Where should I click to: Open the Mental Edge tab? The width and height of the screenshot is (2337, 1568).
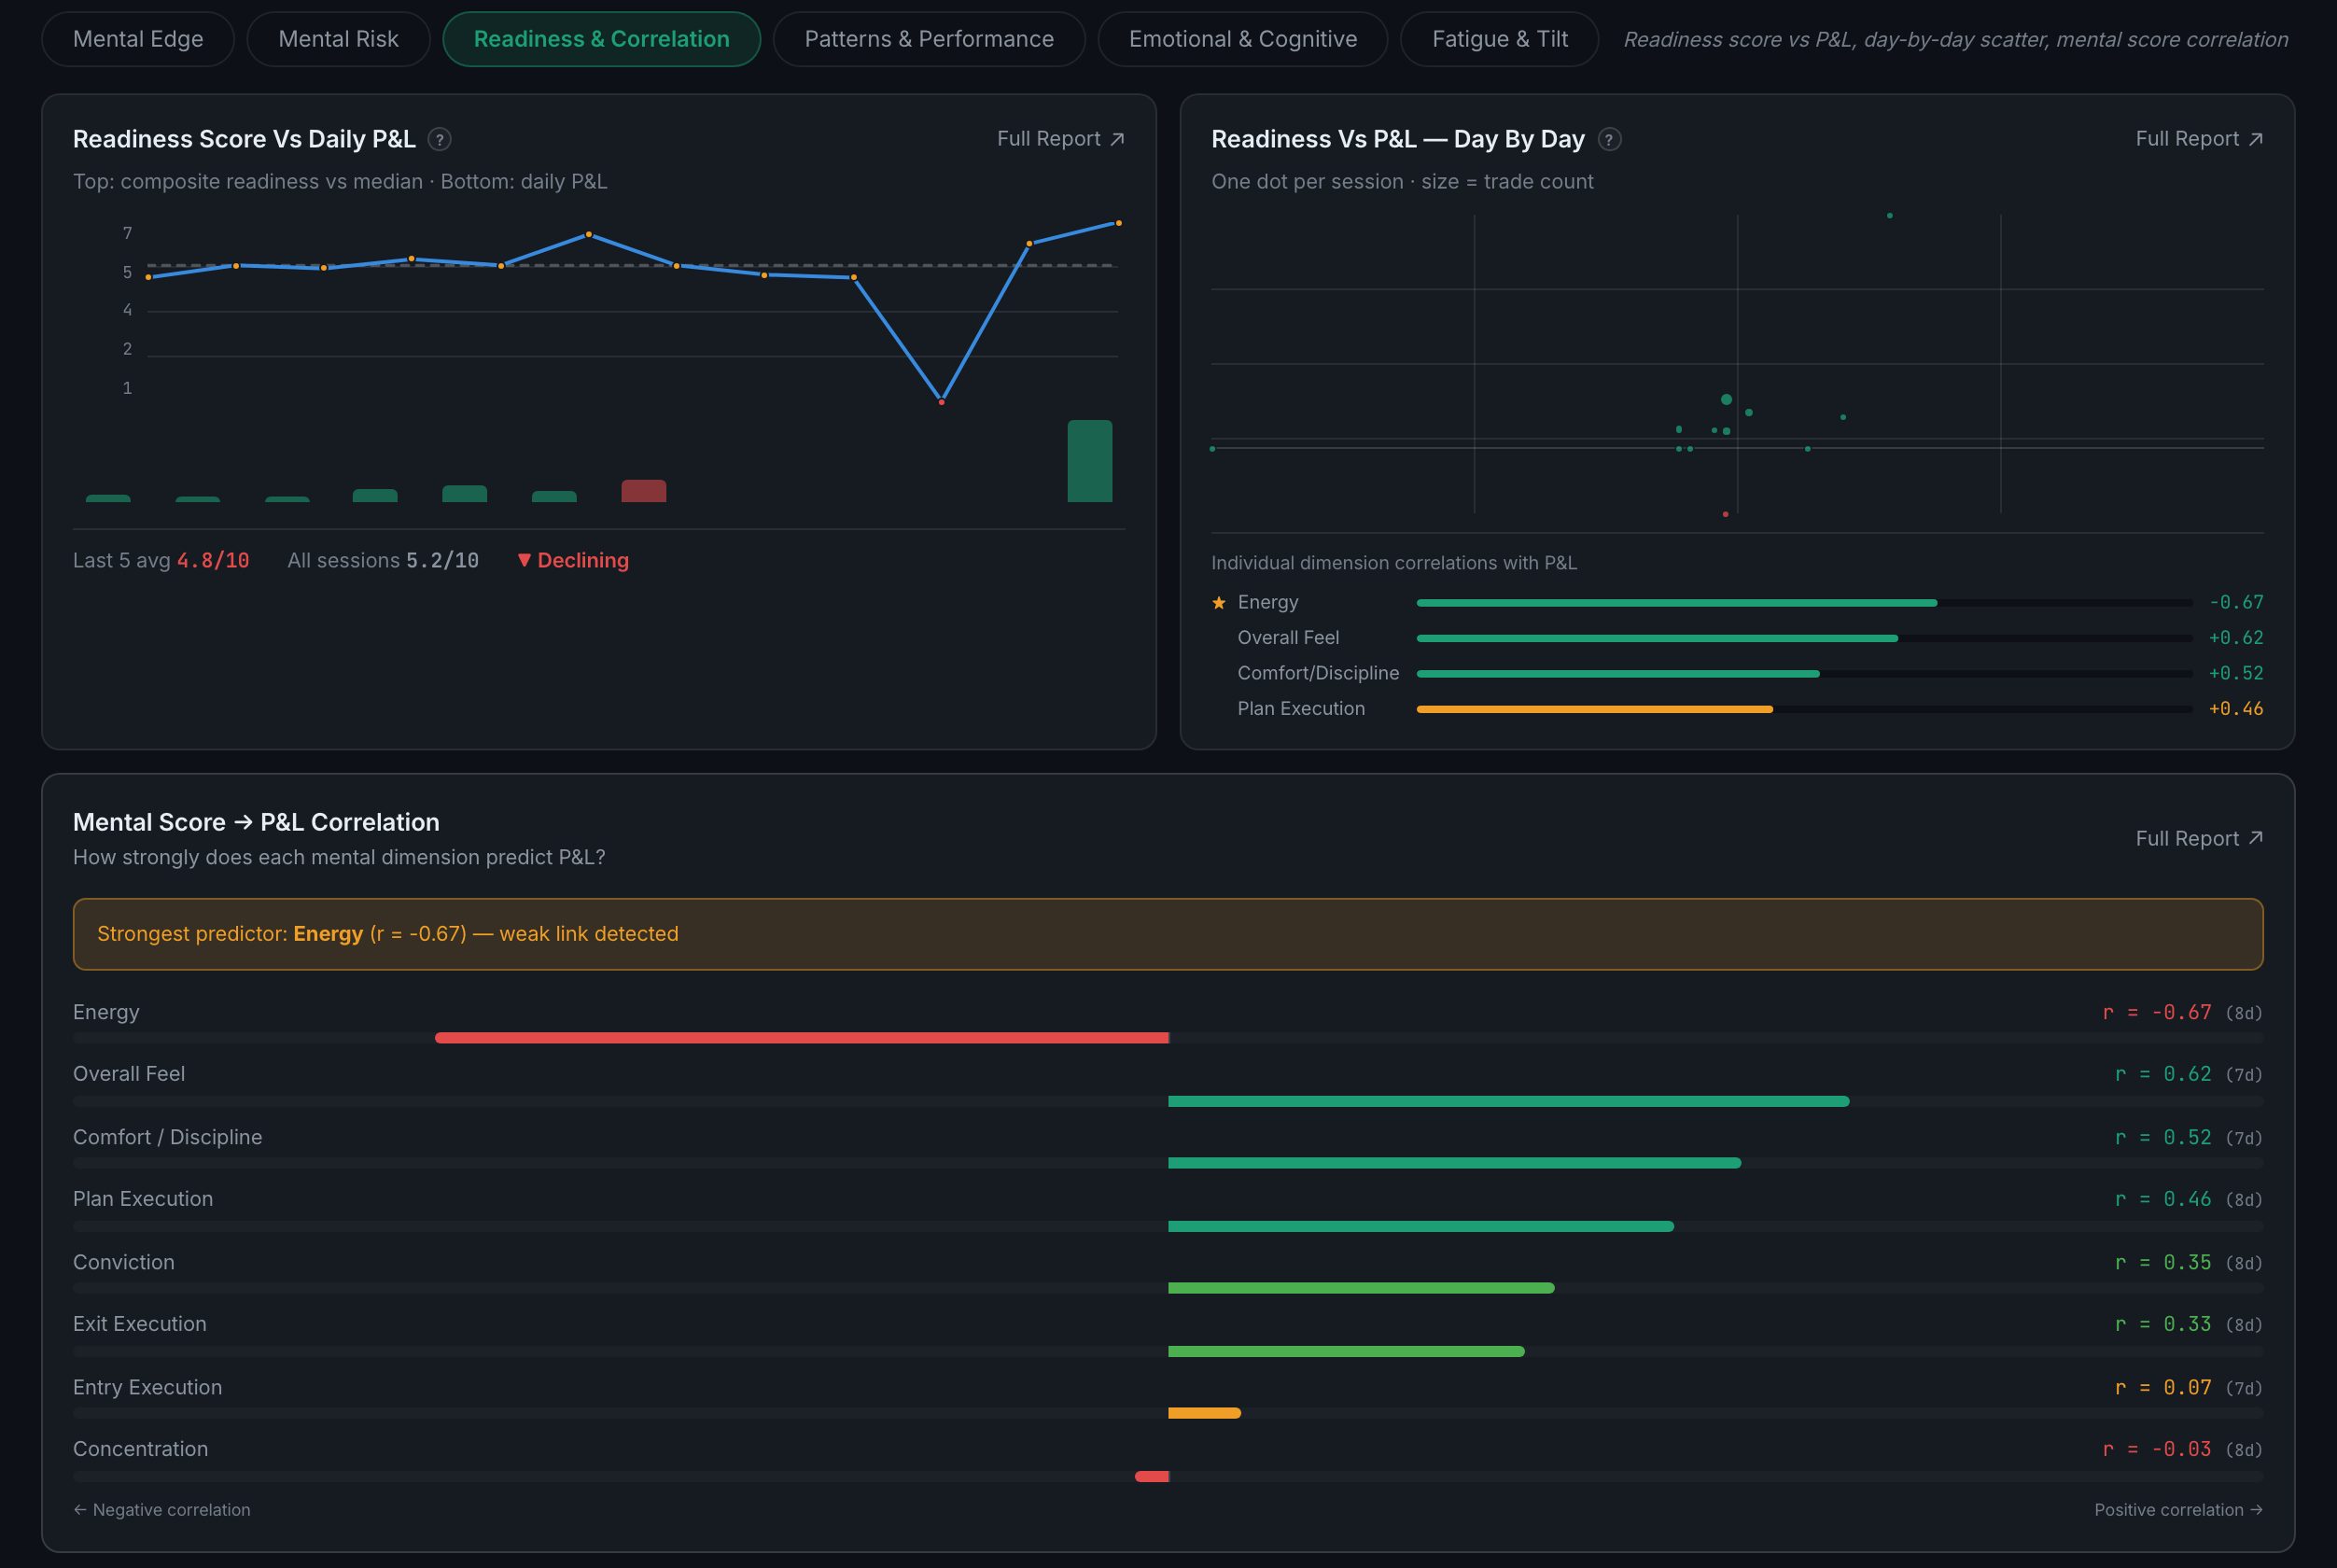tap(138, 39)
